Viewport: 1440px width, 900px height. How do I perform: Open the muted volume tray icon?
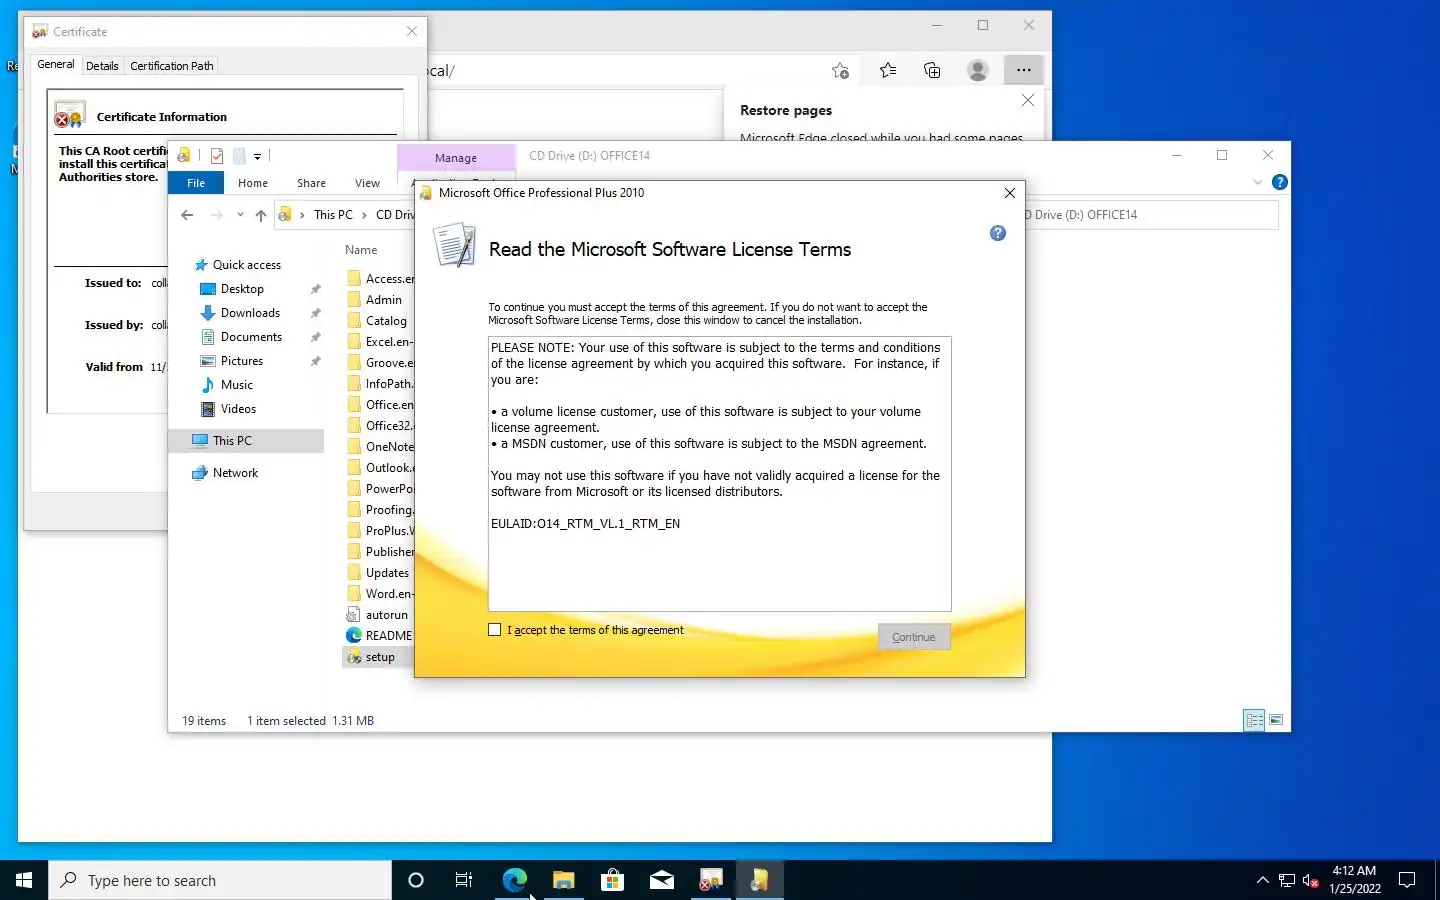pyautogui.click(x=1311, y=881)
